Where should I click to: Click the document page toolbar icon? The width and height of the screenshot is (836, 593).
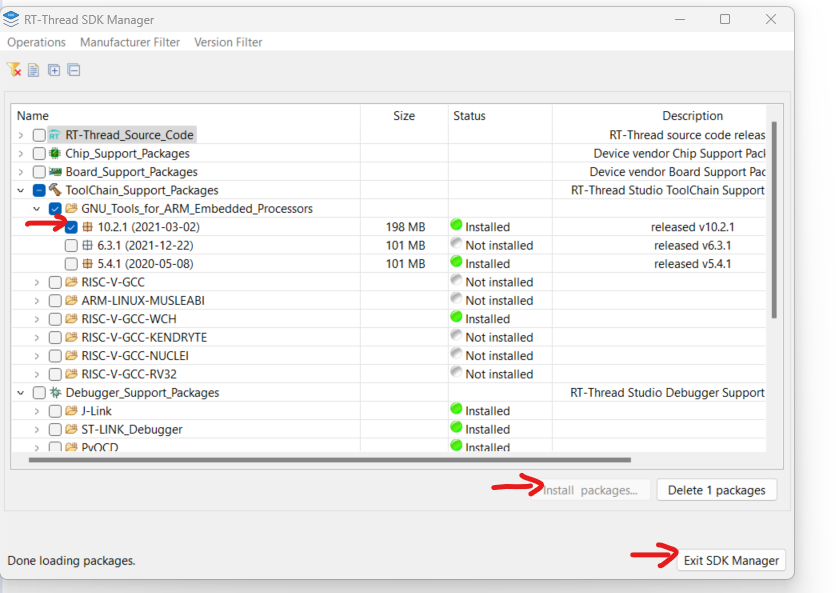point(33,70)
